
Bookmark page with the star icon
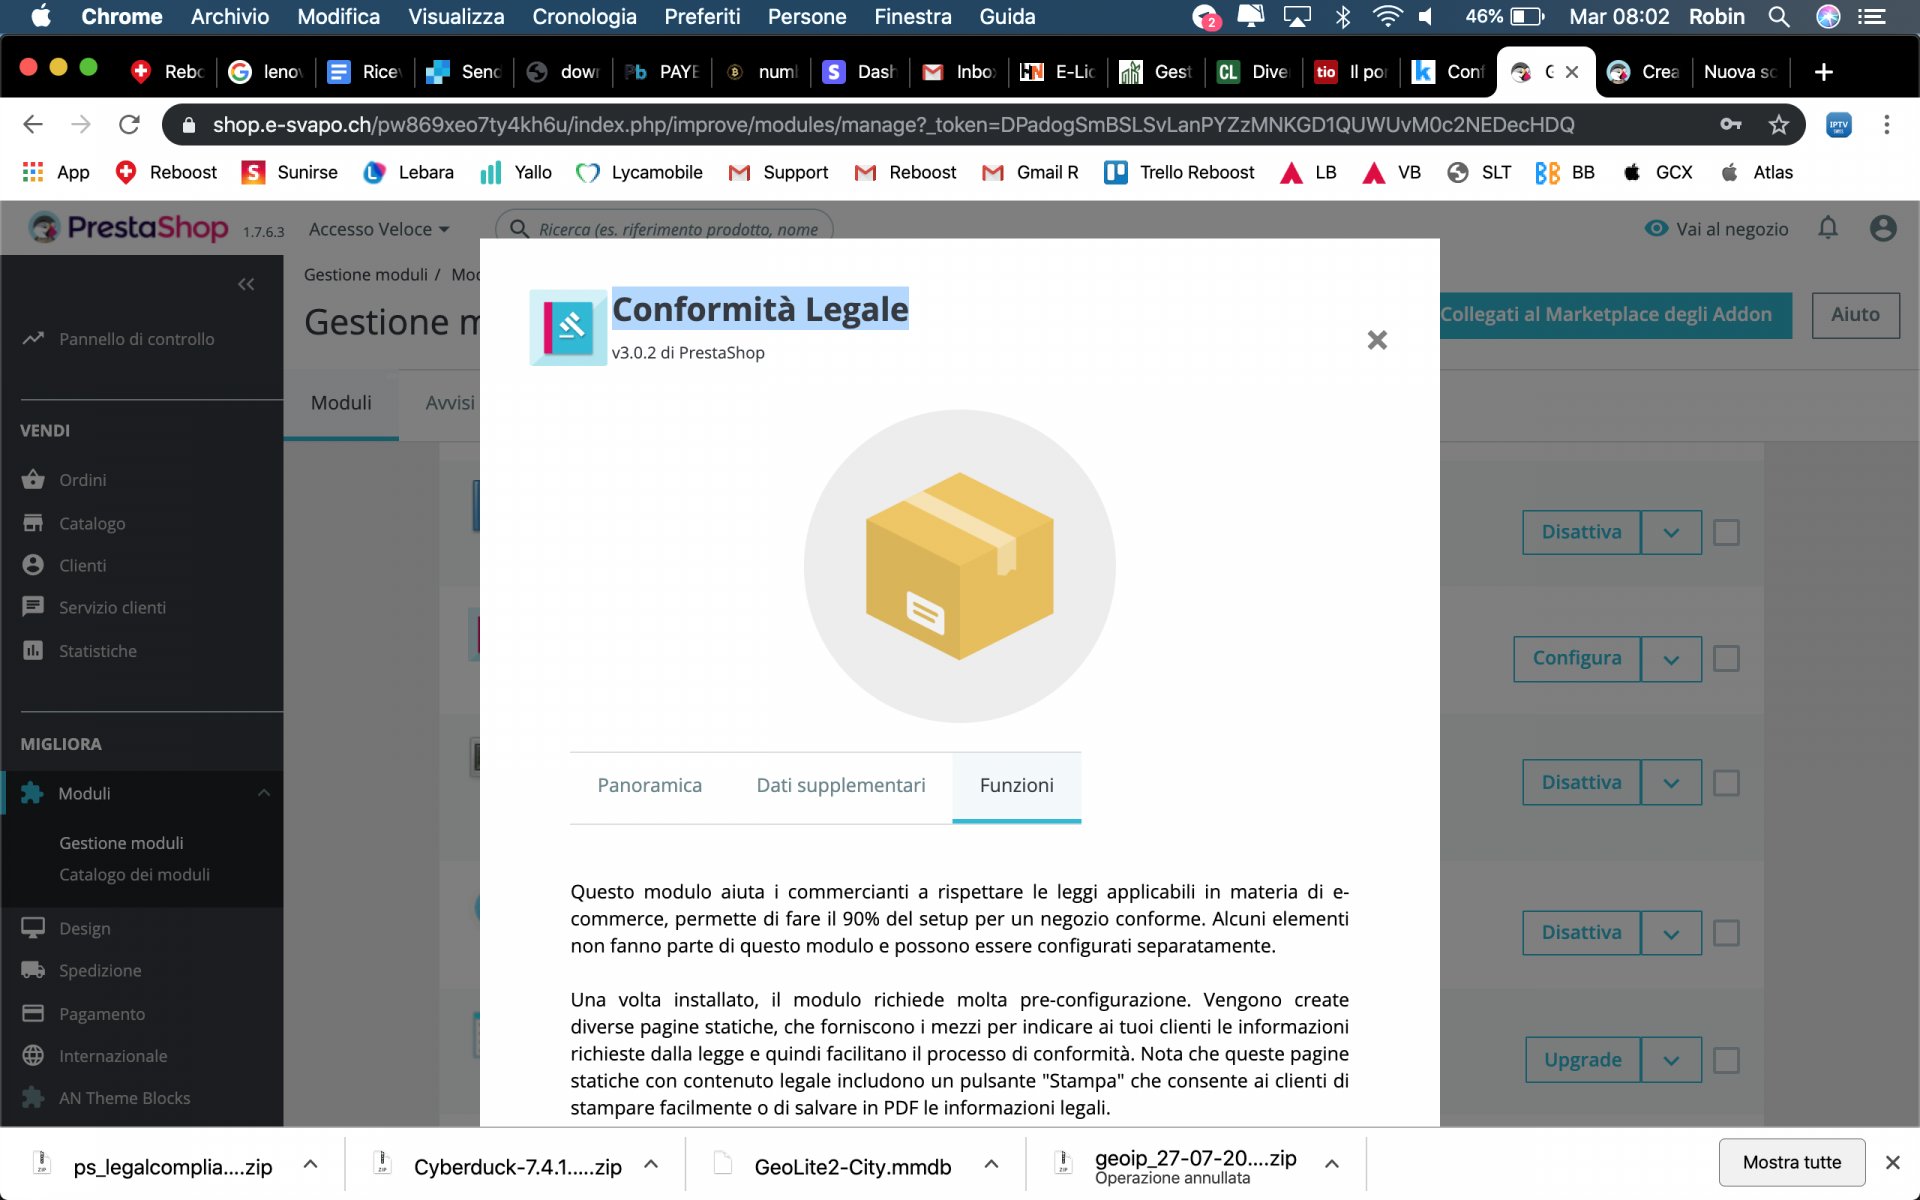pos(1778,125)
